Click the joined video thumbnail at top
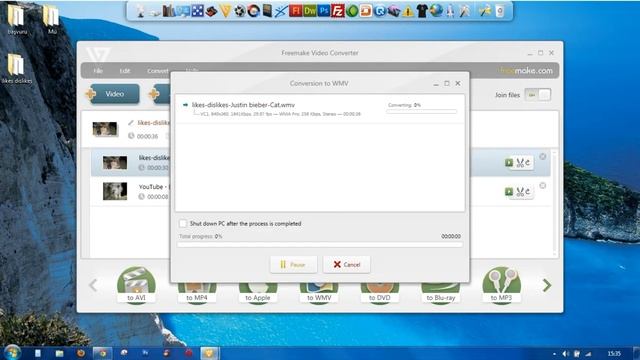The height and width of the screenshot is (360, 640). [105, 129]
